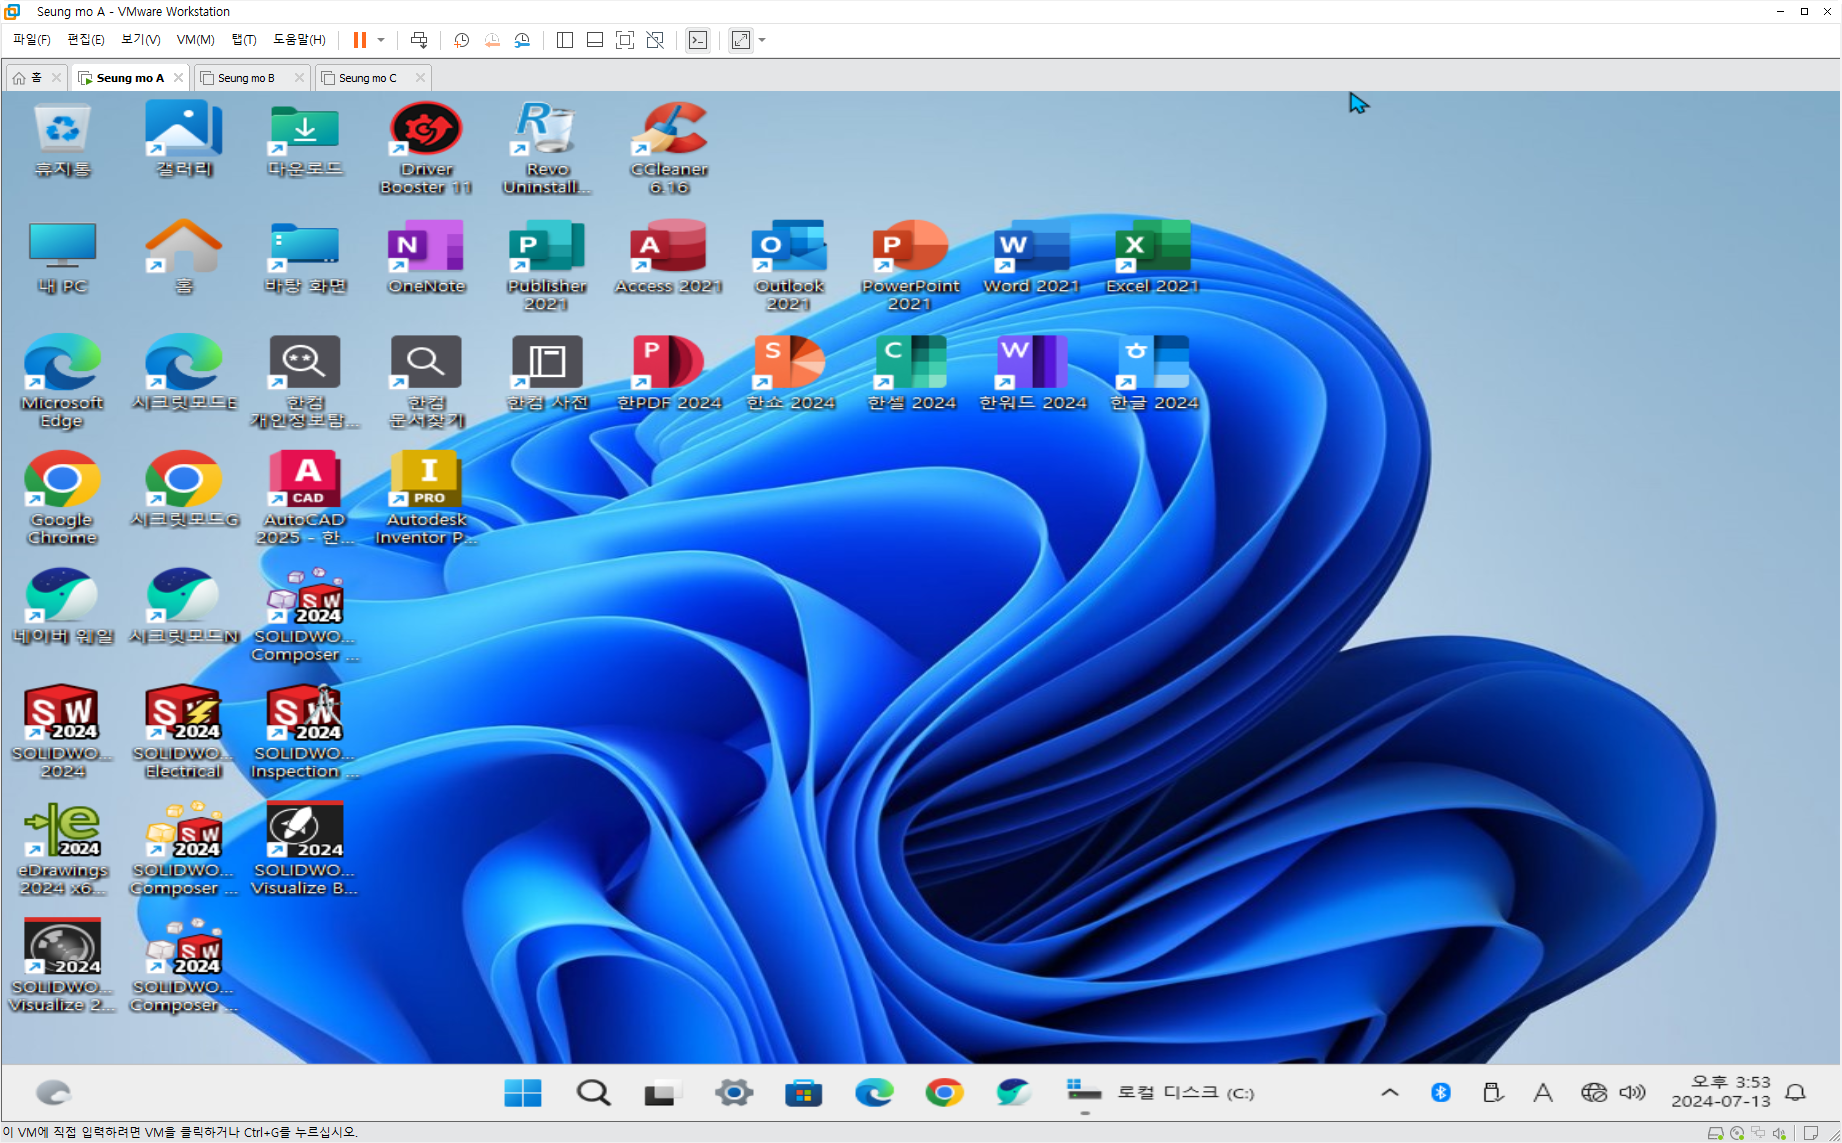1842x1143 pixels.
Task: Select the Access 2021 icon
Action: point(669,258)
